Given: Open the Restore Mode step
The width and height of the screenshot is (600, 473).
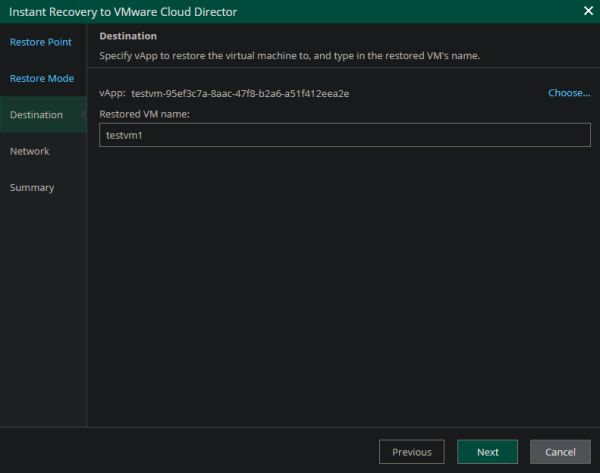Looking at the screenshot, I should pyautogui.click(x=42, y=78).
